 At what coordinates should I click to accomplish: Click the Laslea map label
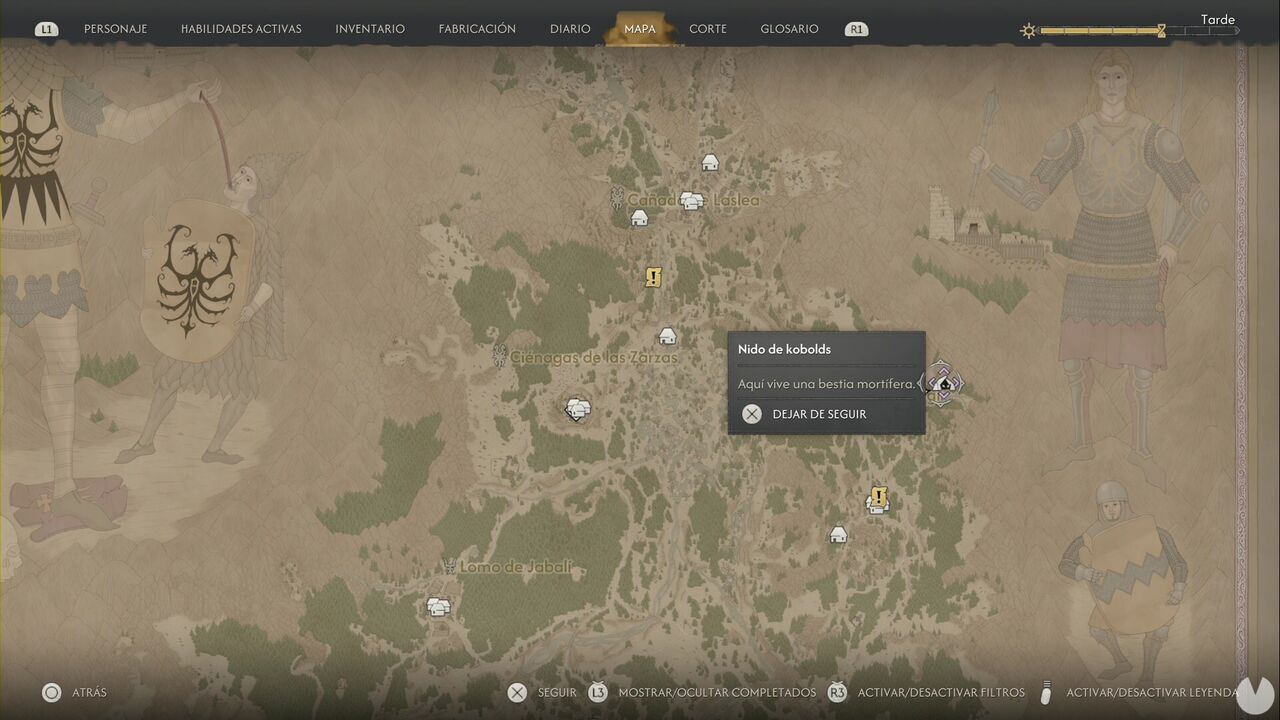736,200
